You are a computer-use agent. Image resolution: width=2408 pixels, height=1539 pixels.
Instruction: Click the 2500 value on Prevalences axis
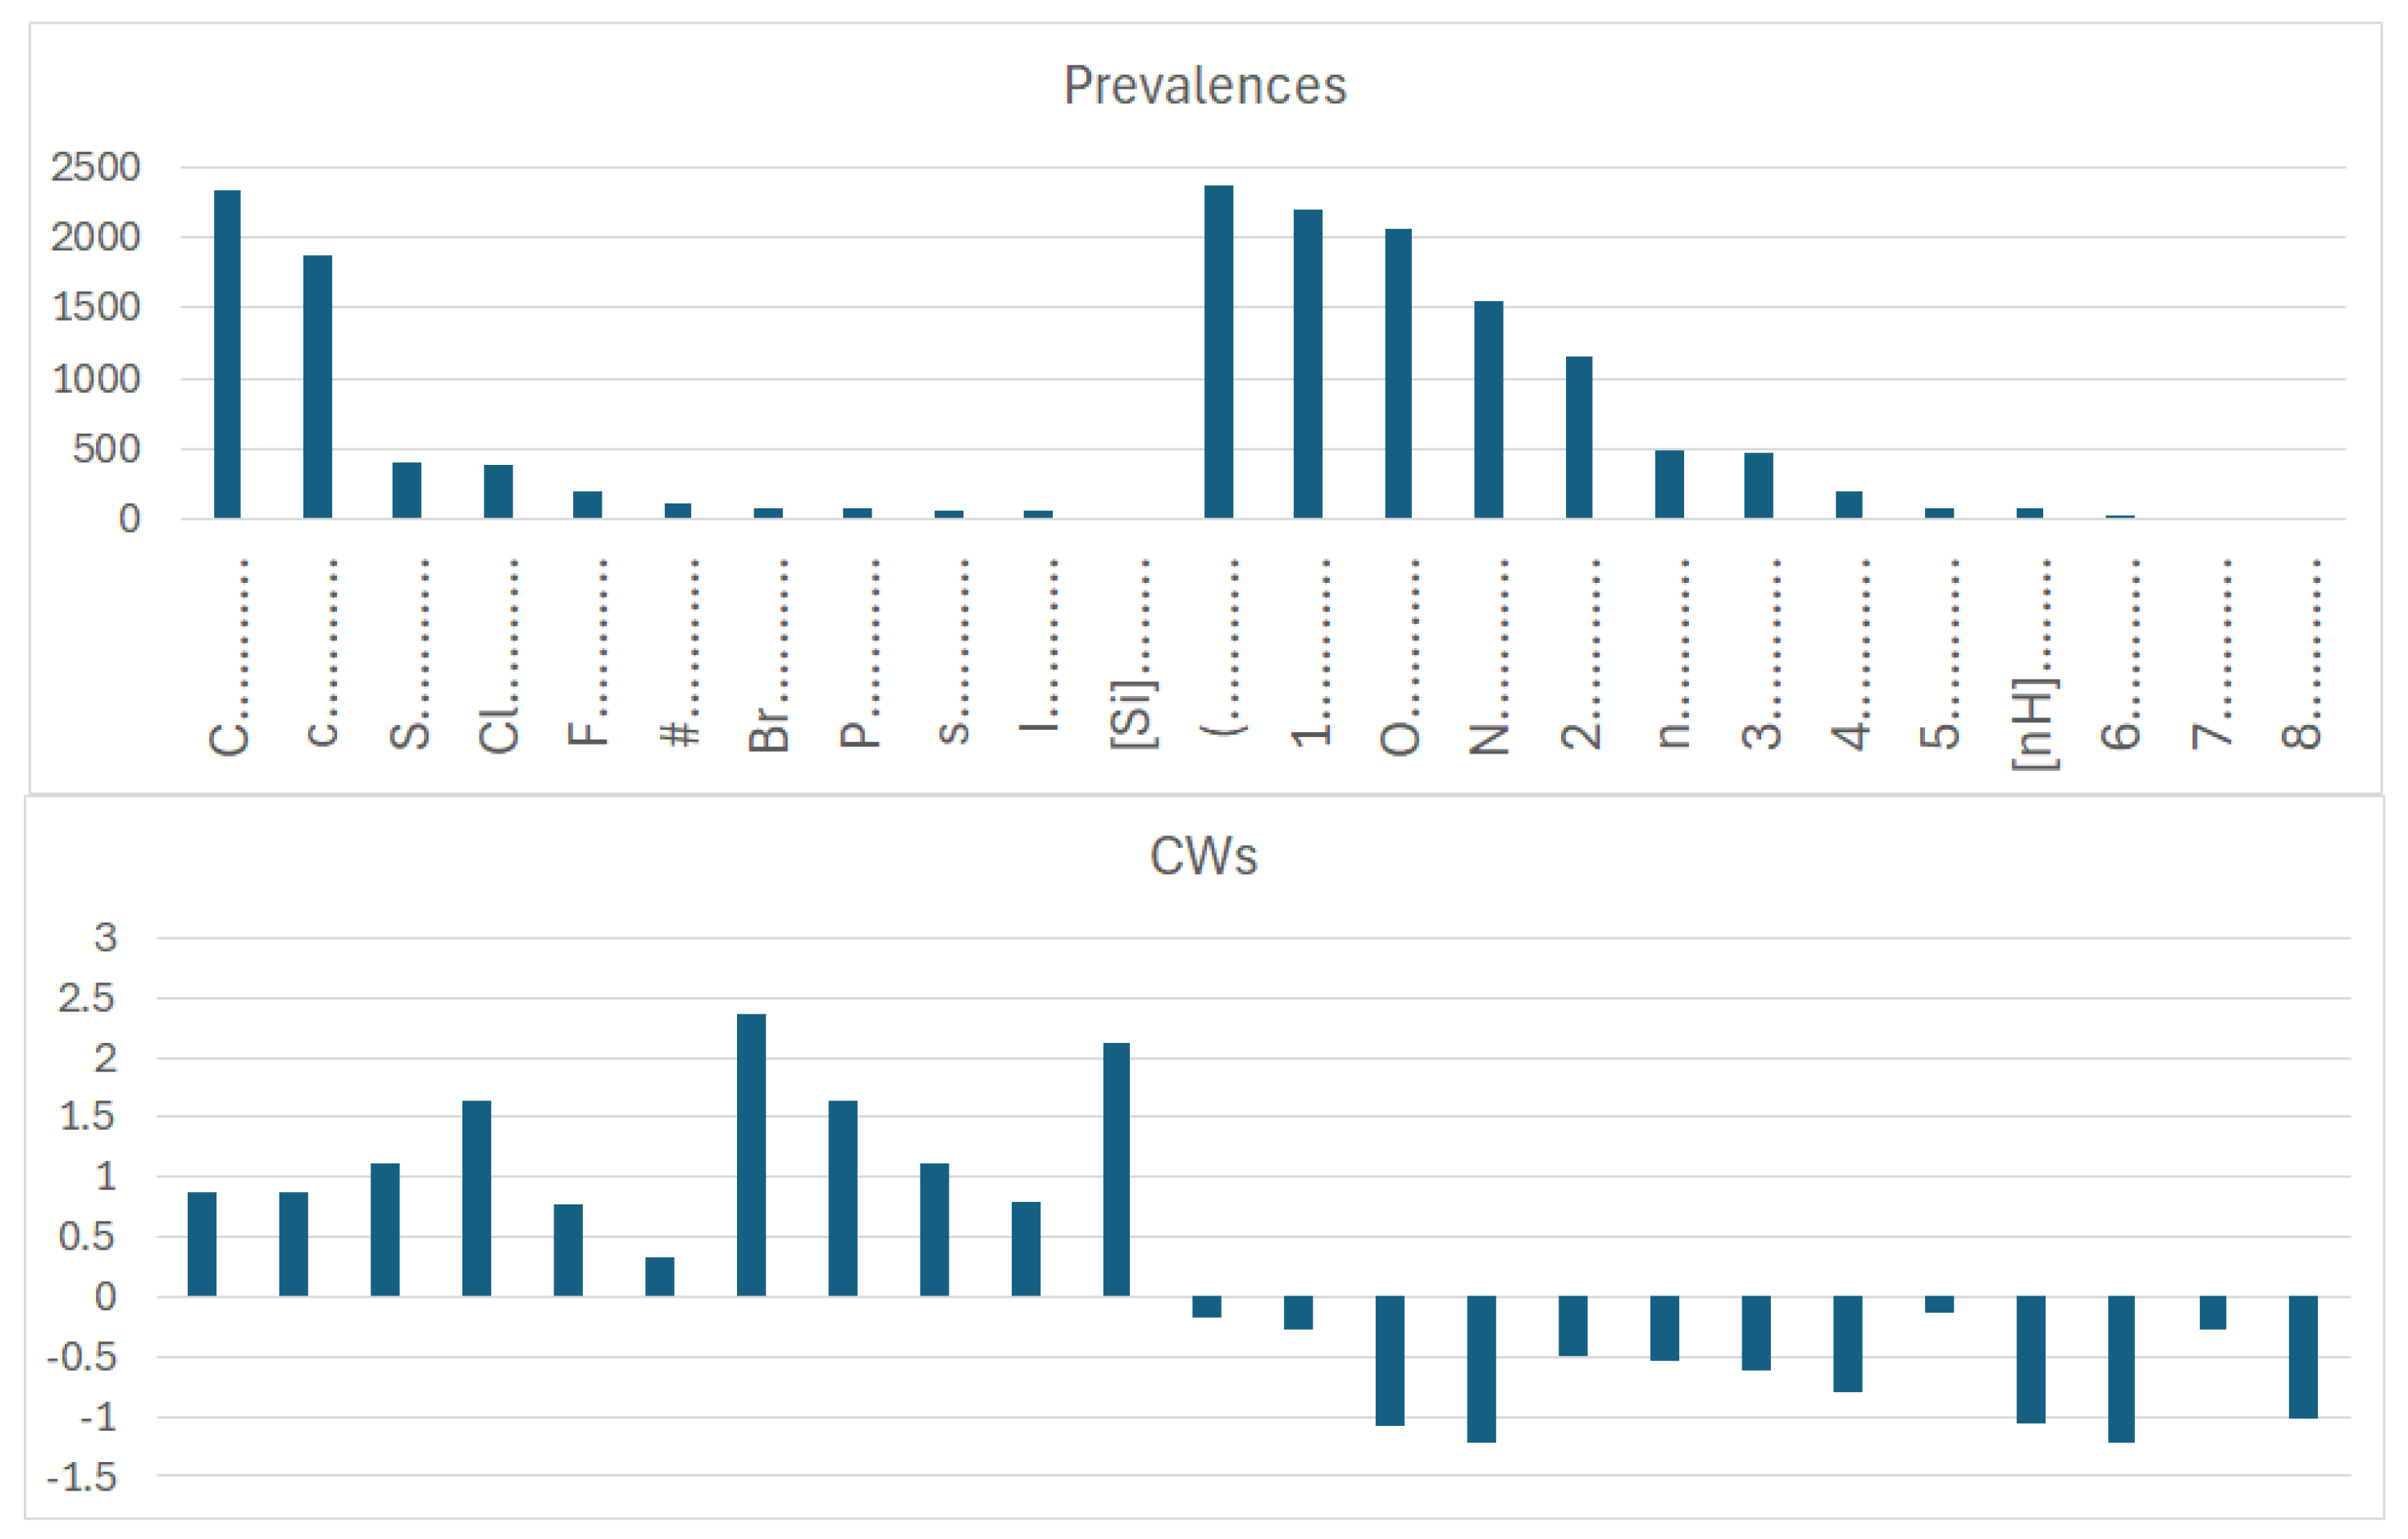95,167
